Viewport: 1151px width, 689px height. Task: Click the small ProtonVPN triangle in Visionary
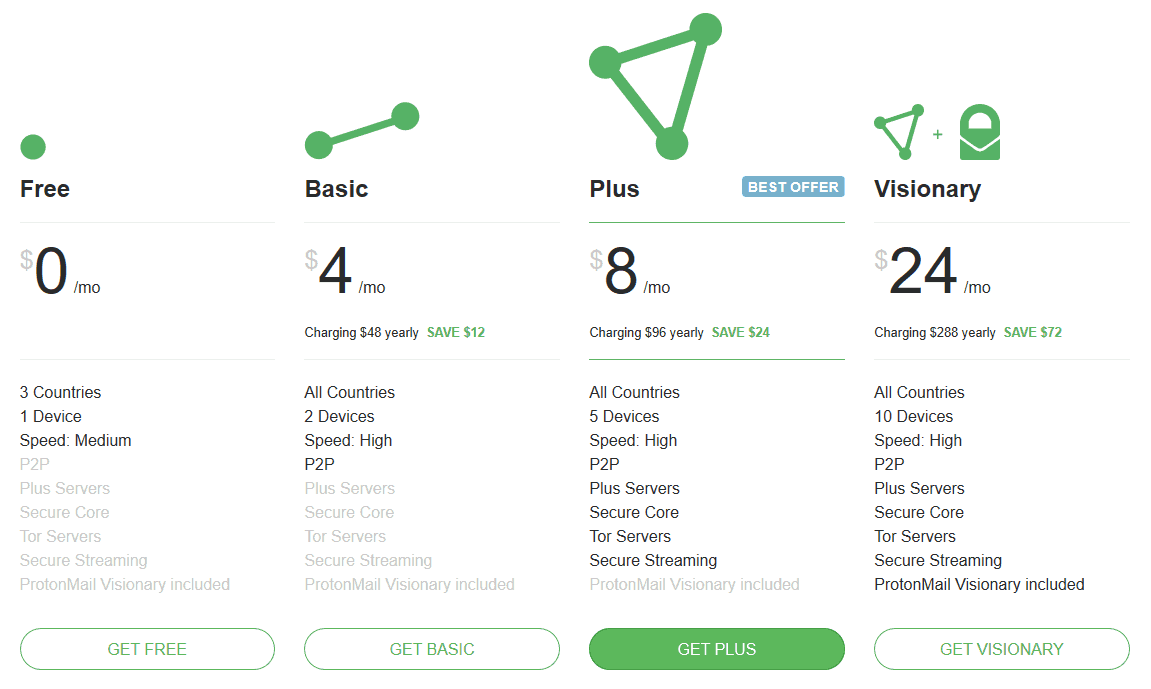pos(899,132)
